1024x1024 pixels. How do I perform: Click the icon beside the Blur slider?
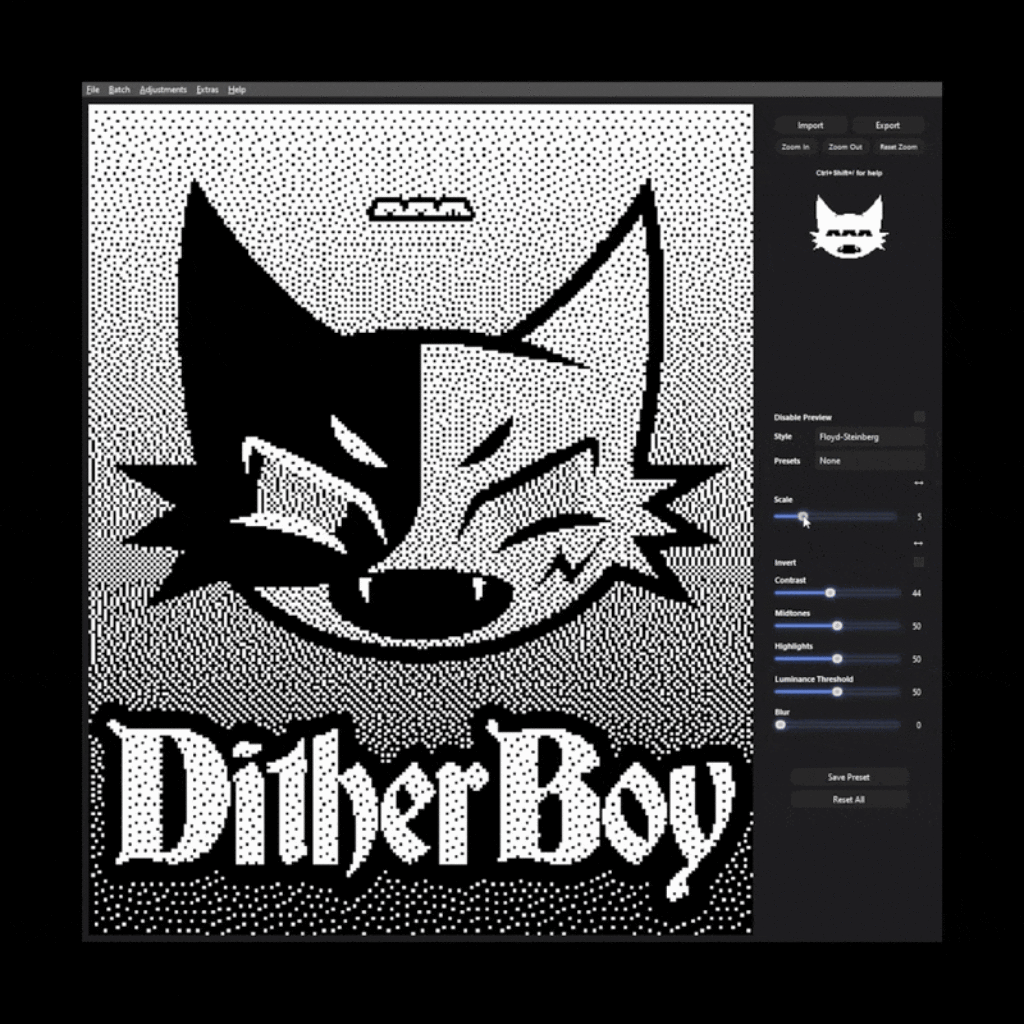point(917,724)
